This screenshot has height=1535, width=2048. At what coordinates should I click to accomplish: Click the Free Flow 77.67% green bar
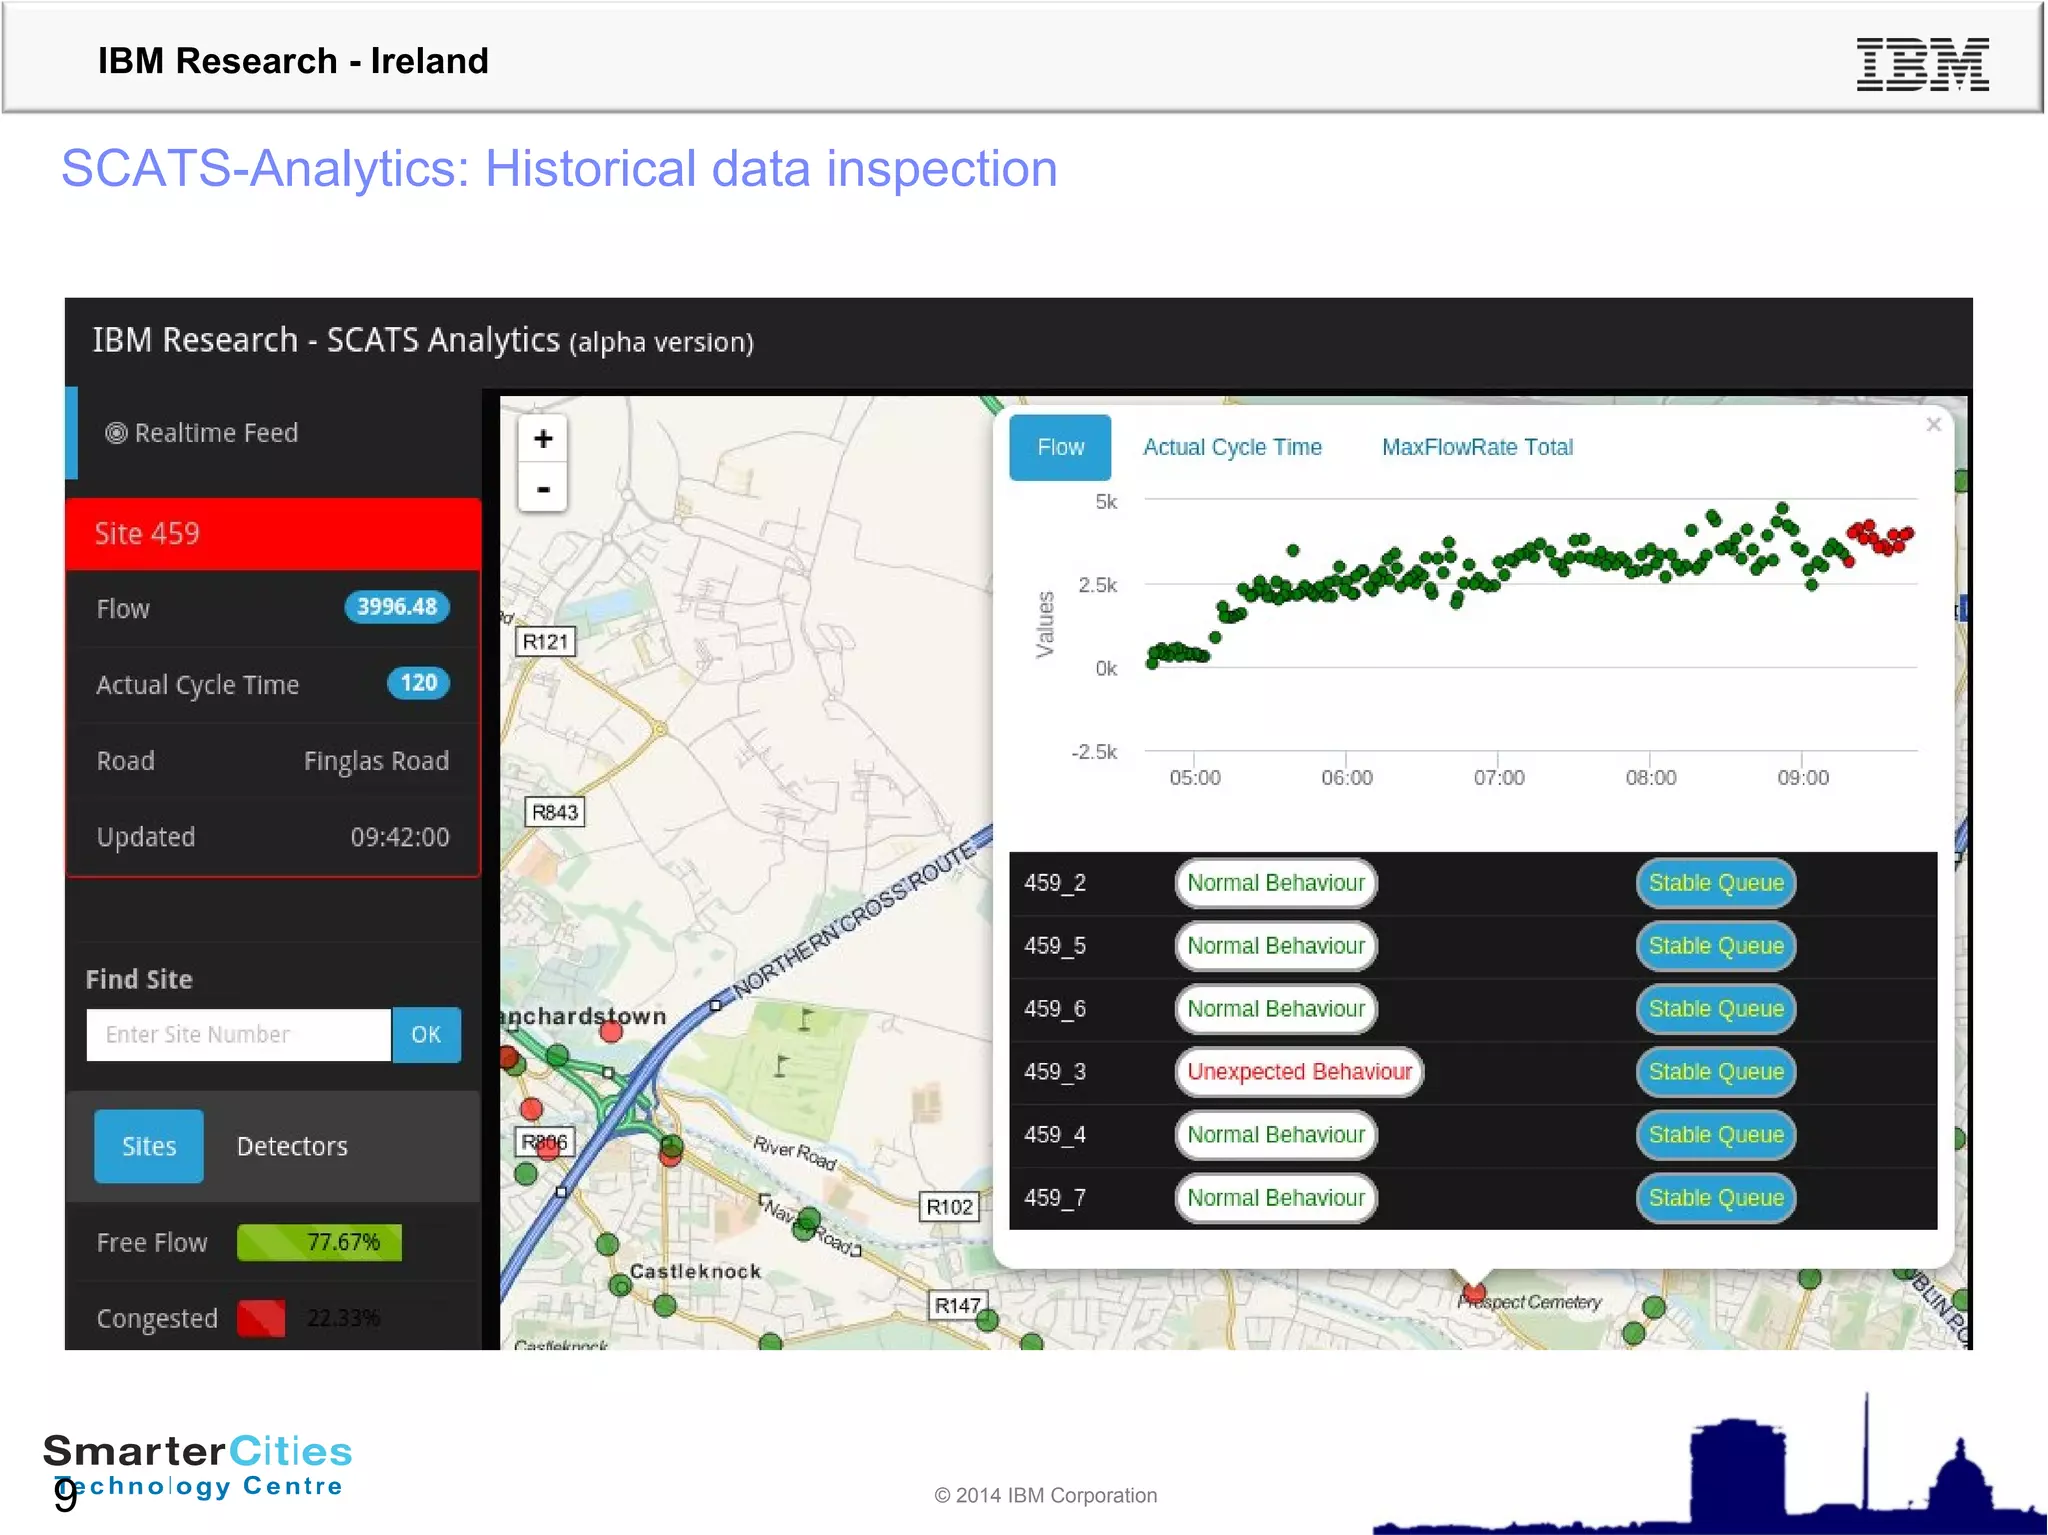click(x=319, y=1242)
